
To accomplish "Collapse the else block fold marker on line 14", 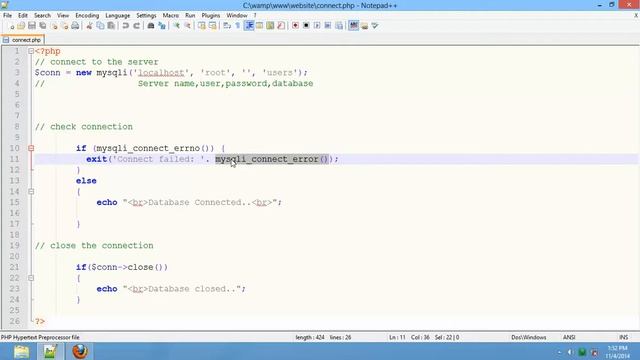I will click(x=31, y=191).
